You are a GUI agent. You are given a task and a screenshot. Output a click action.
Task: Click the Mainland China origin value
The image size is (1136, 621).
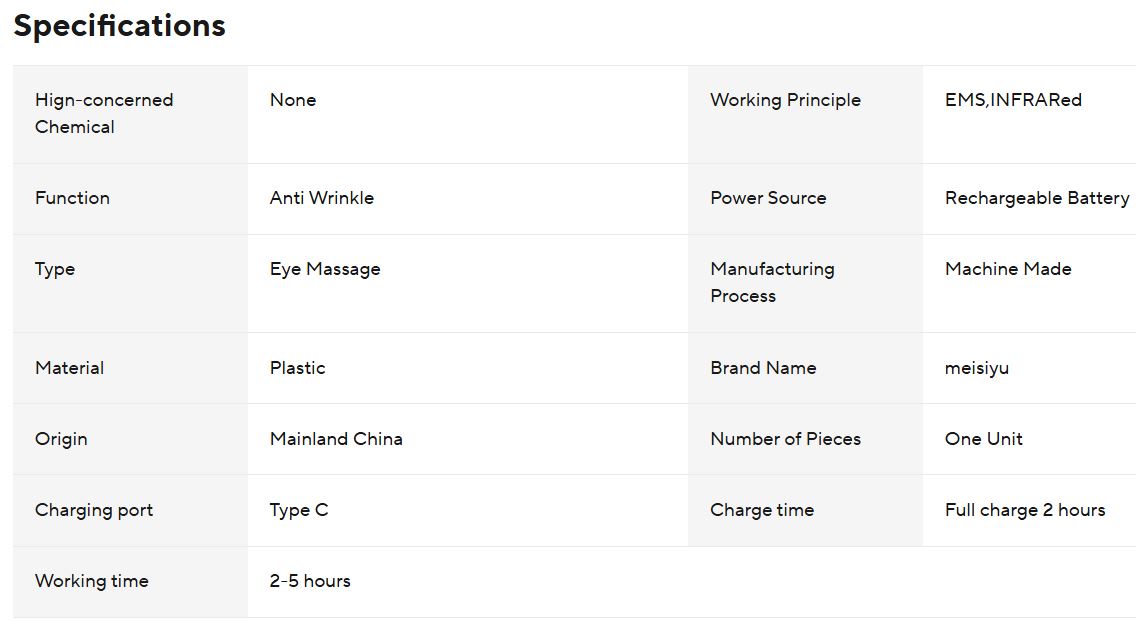[x=336, y=439]
